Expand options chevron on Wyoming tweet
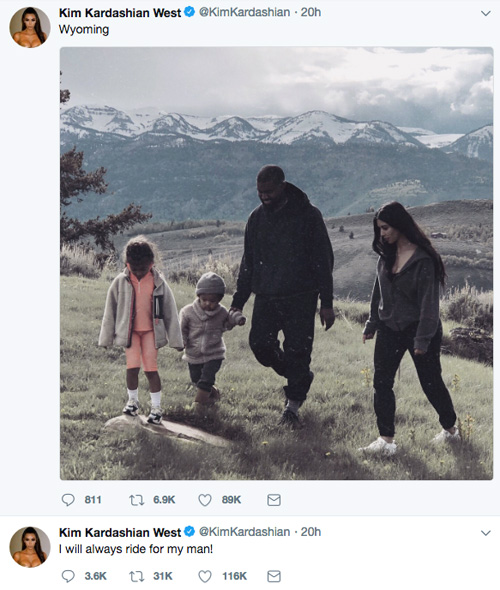The height and width of the screenshot is (590, 500). (486, 14)
